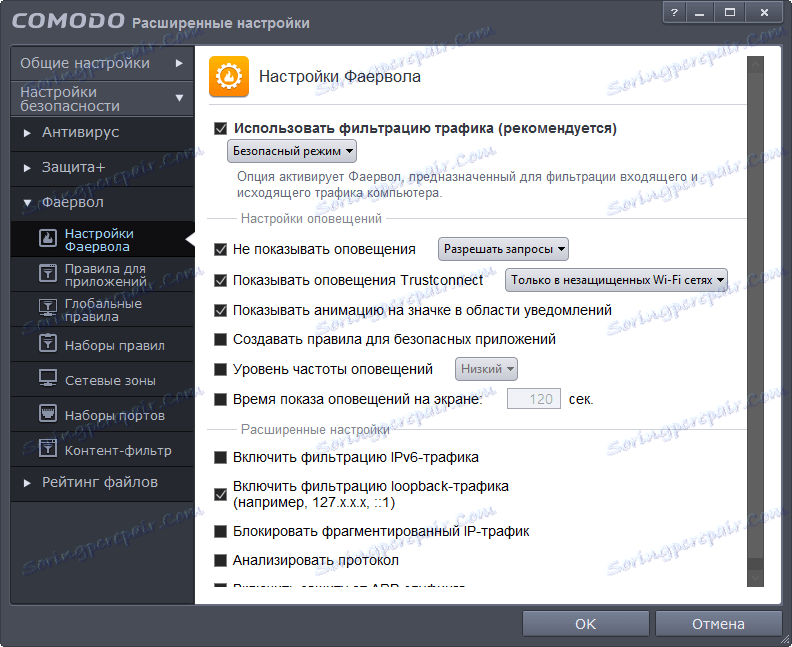Select Глобальные правила menu entry
This screenshot has height=647, width=792.
[x=102, y=309]
